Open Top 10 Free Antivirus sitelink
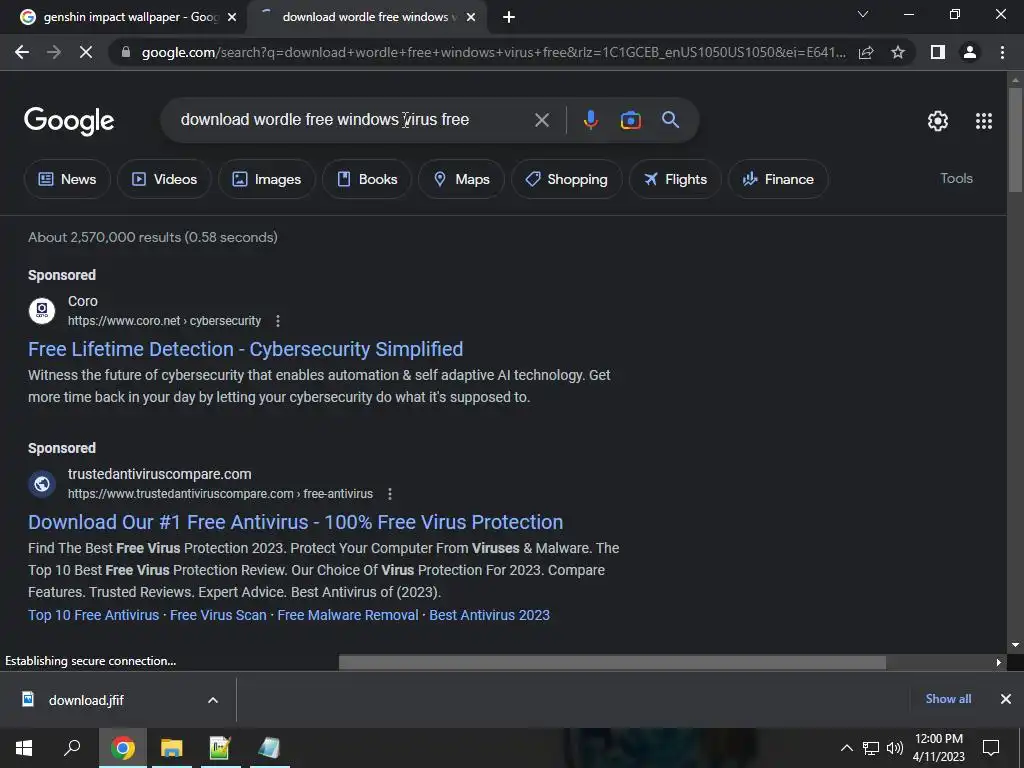 93,615
